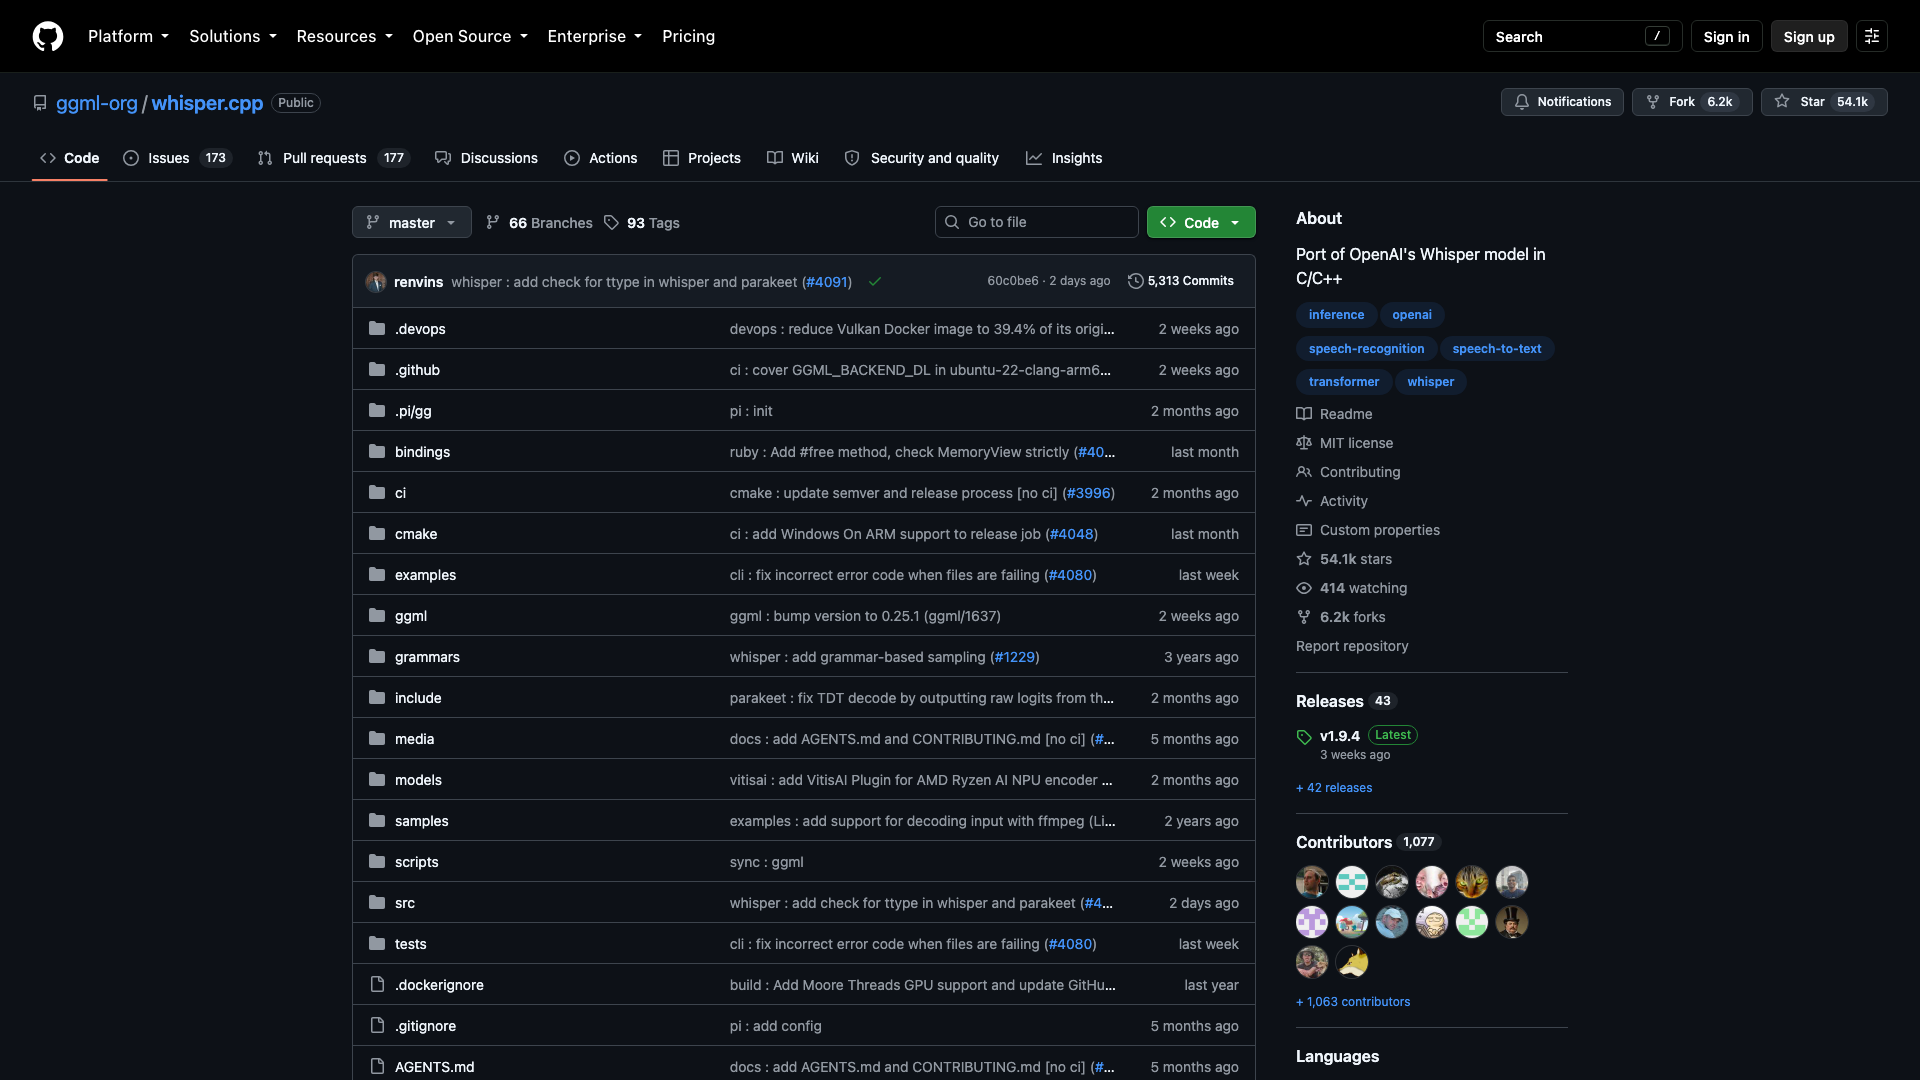Expand the Platform menu
This screenshot has width=1920, height=1080.
click(128, 36)
